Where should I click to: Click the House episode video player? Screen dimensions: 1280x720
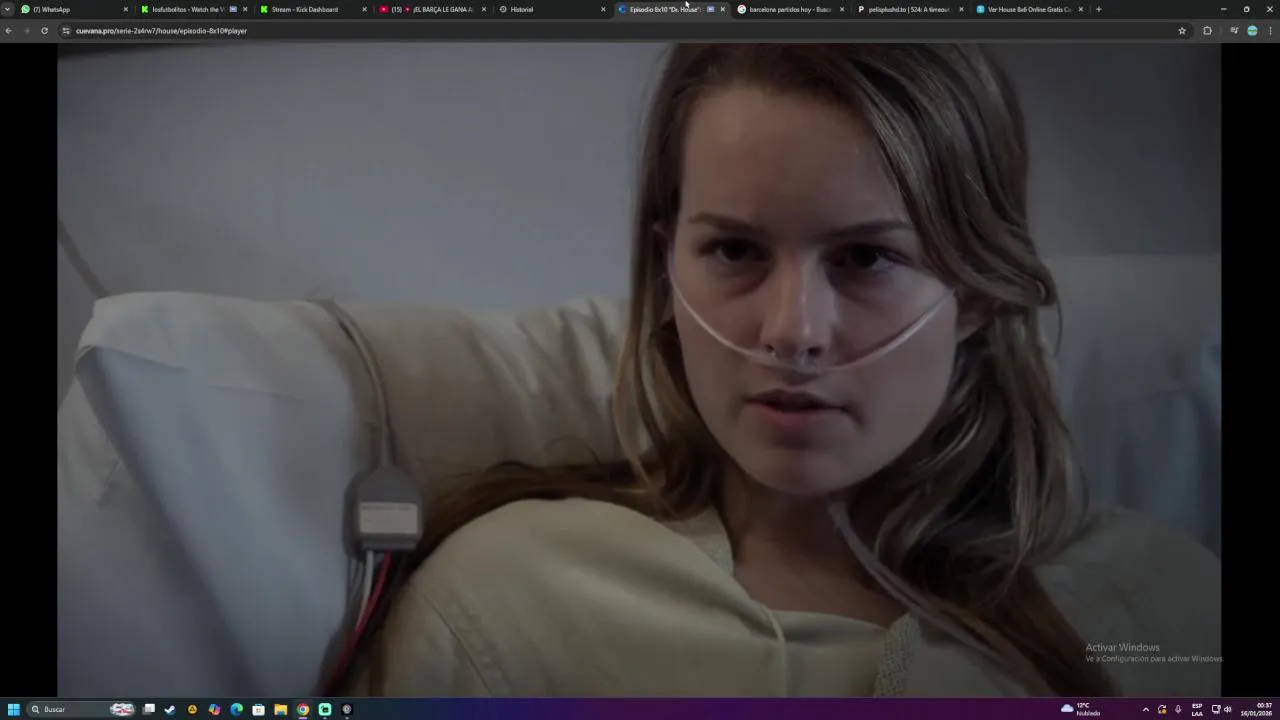(639, 370)
